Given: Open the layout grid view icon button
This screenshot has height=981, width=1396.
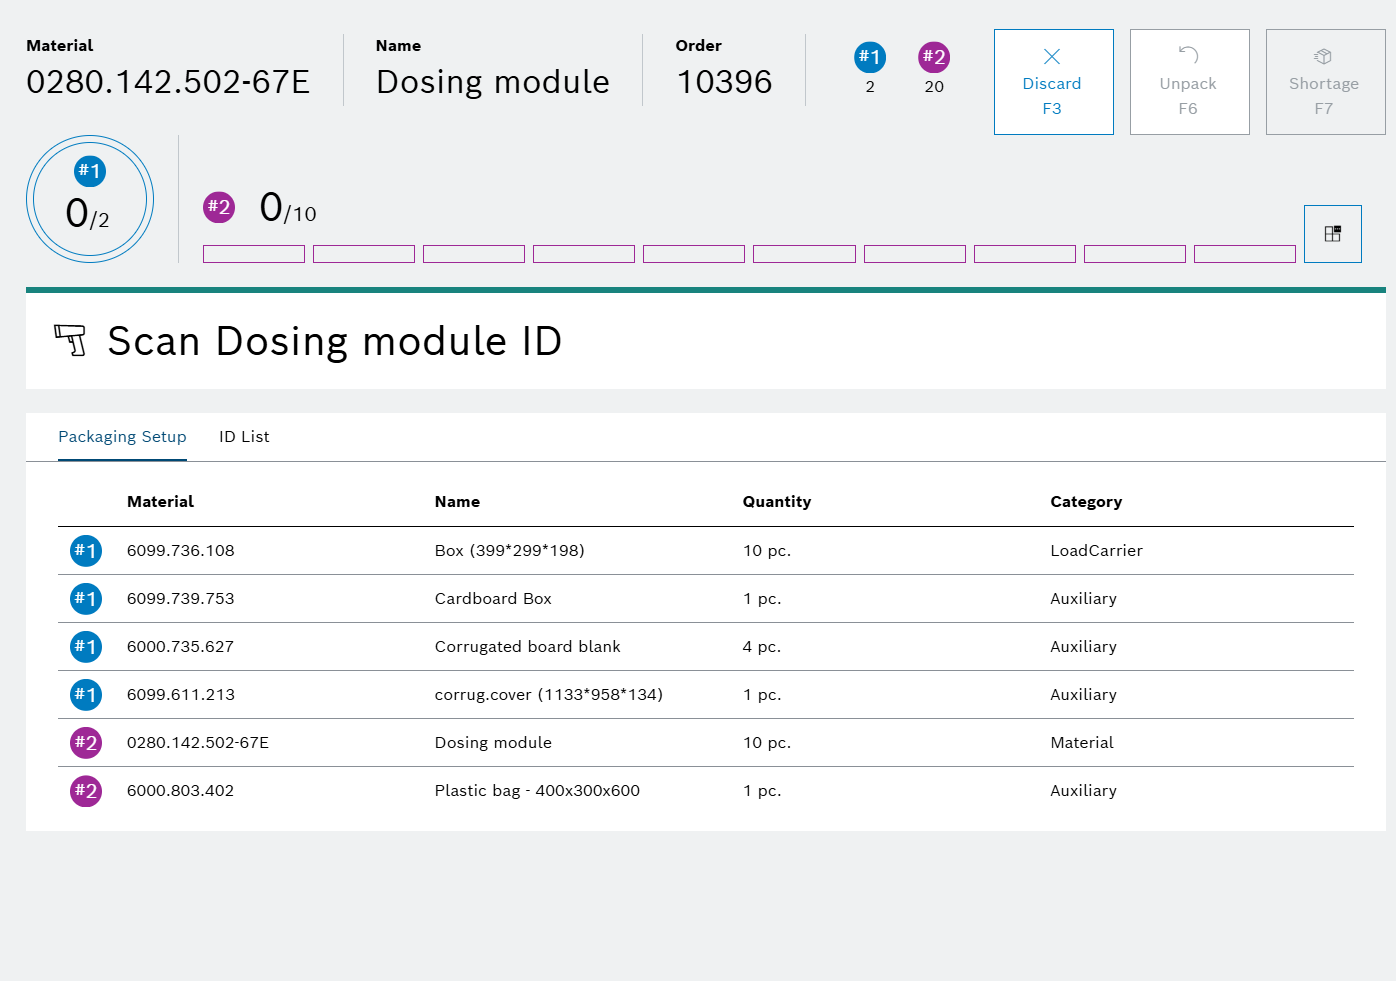Looking at the screenshot, I should (x=1332, y=234).
